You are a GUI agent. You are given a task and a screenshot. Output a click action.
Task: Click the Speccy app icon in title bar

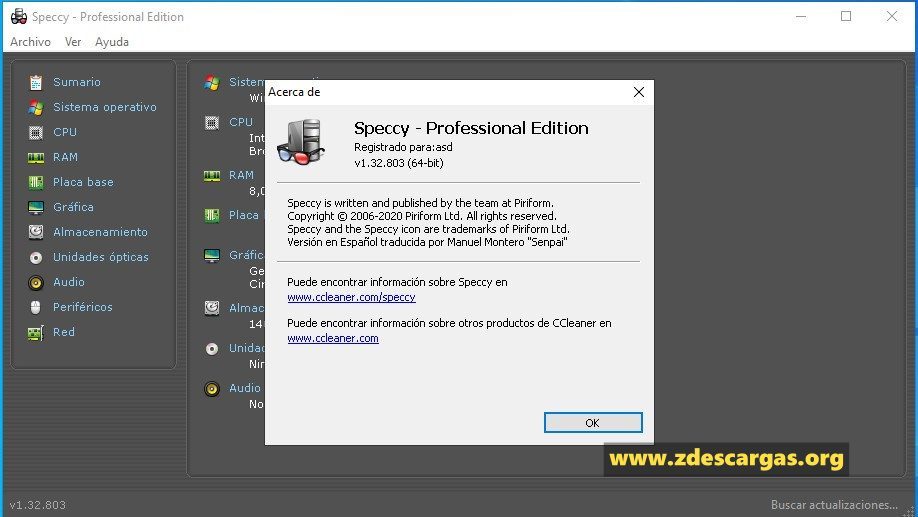click(19, 16)
